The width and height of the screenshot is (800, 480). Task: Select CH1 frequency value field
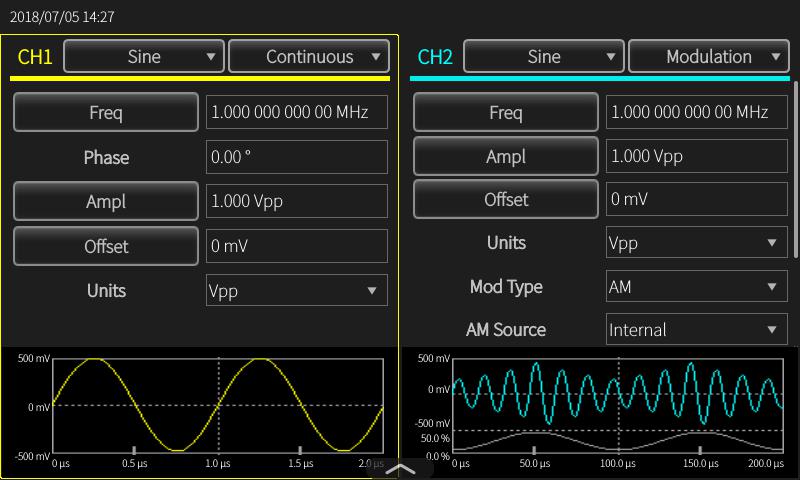point(297,112)
